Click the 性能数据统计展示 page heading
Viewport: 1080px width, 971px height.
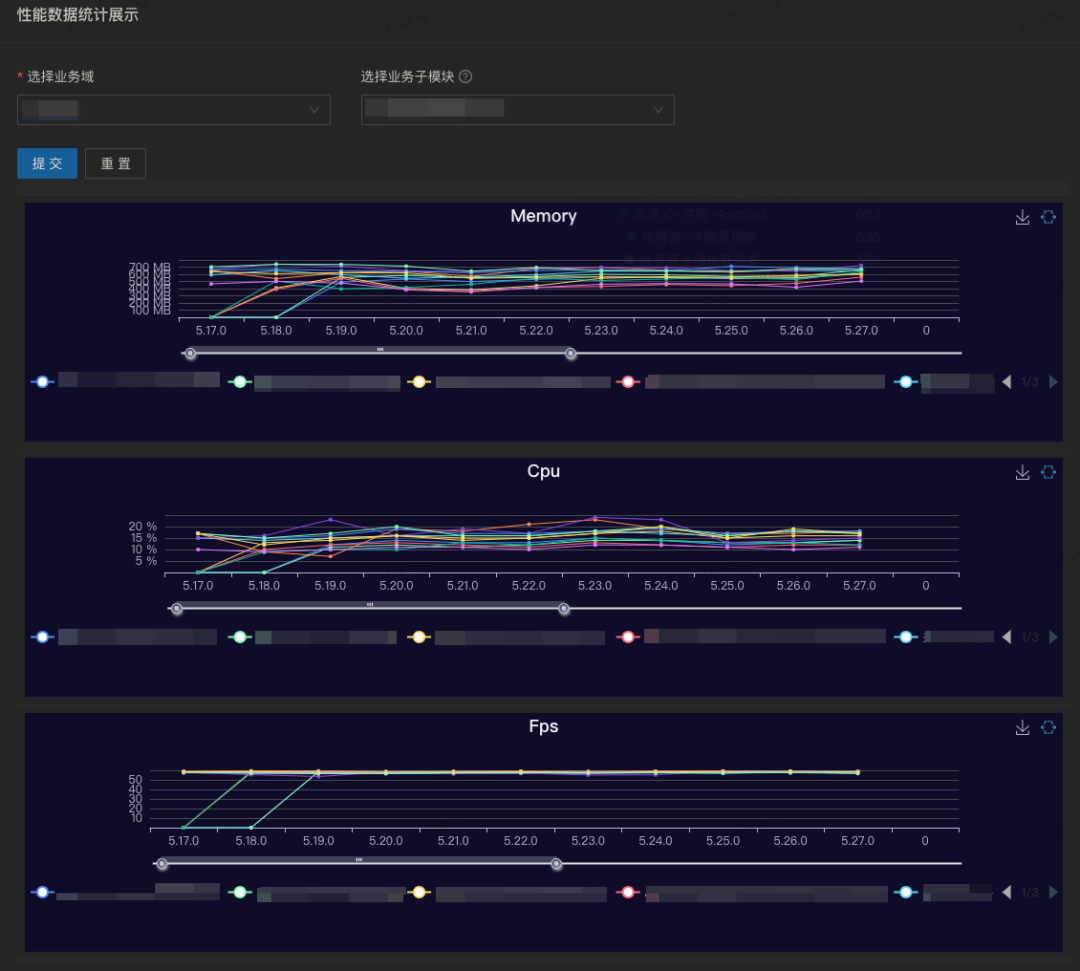pos(77,14)
